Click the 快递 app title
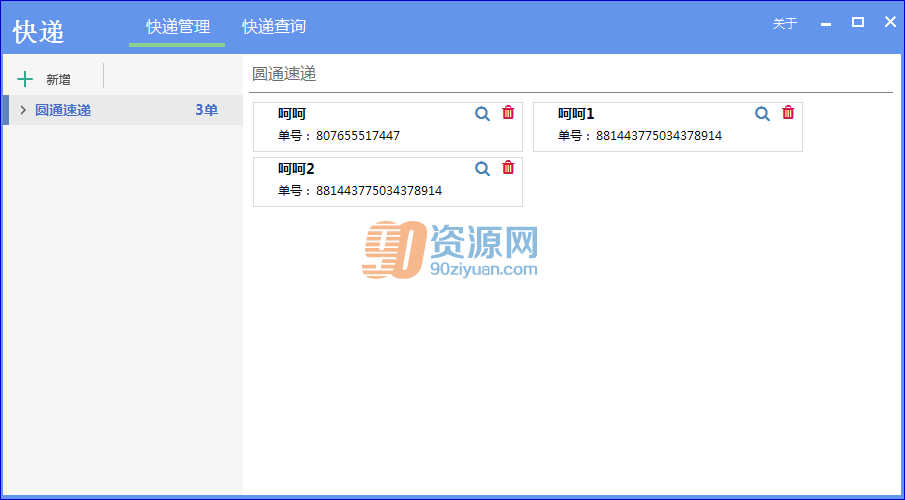 [39, 31]
